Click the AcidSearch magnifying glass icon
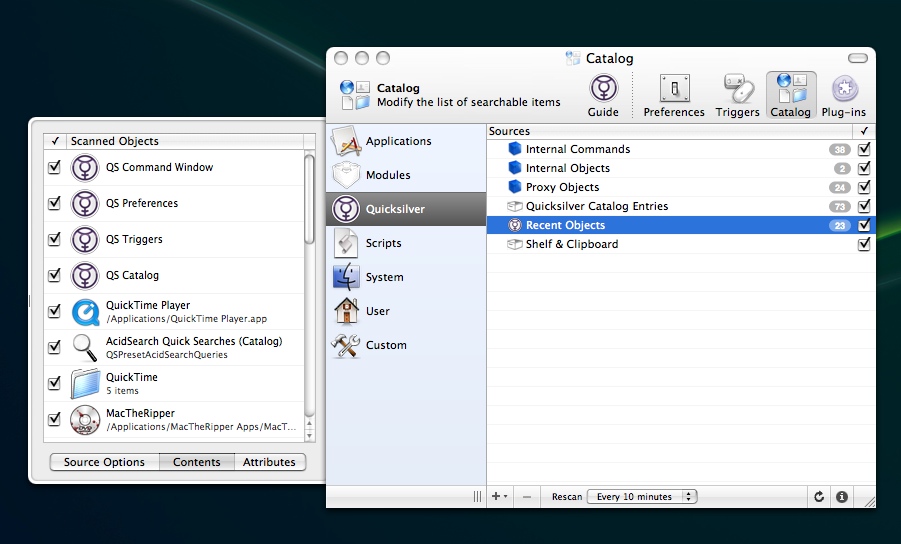The image size is (901, 544). coord(85,348)
